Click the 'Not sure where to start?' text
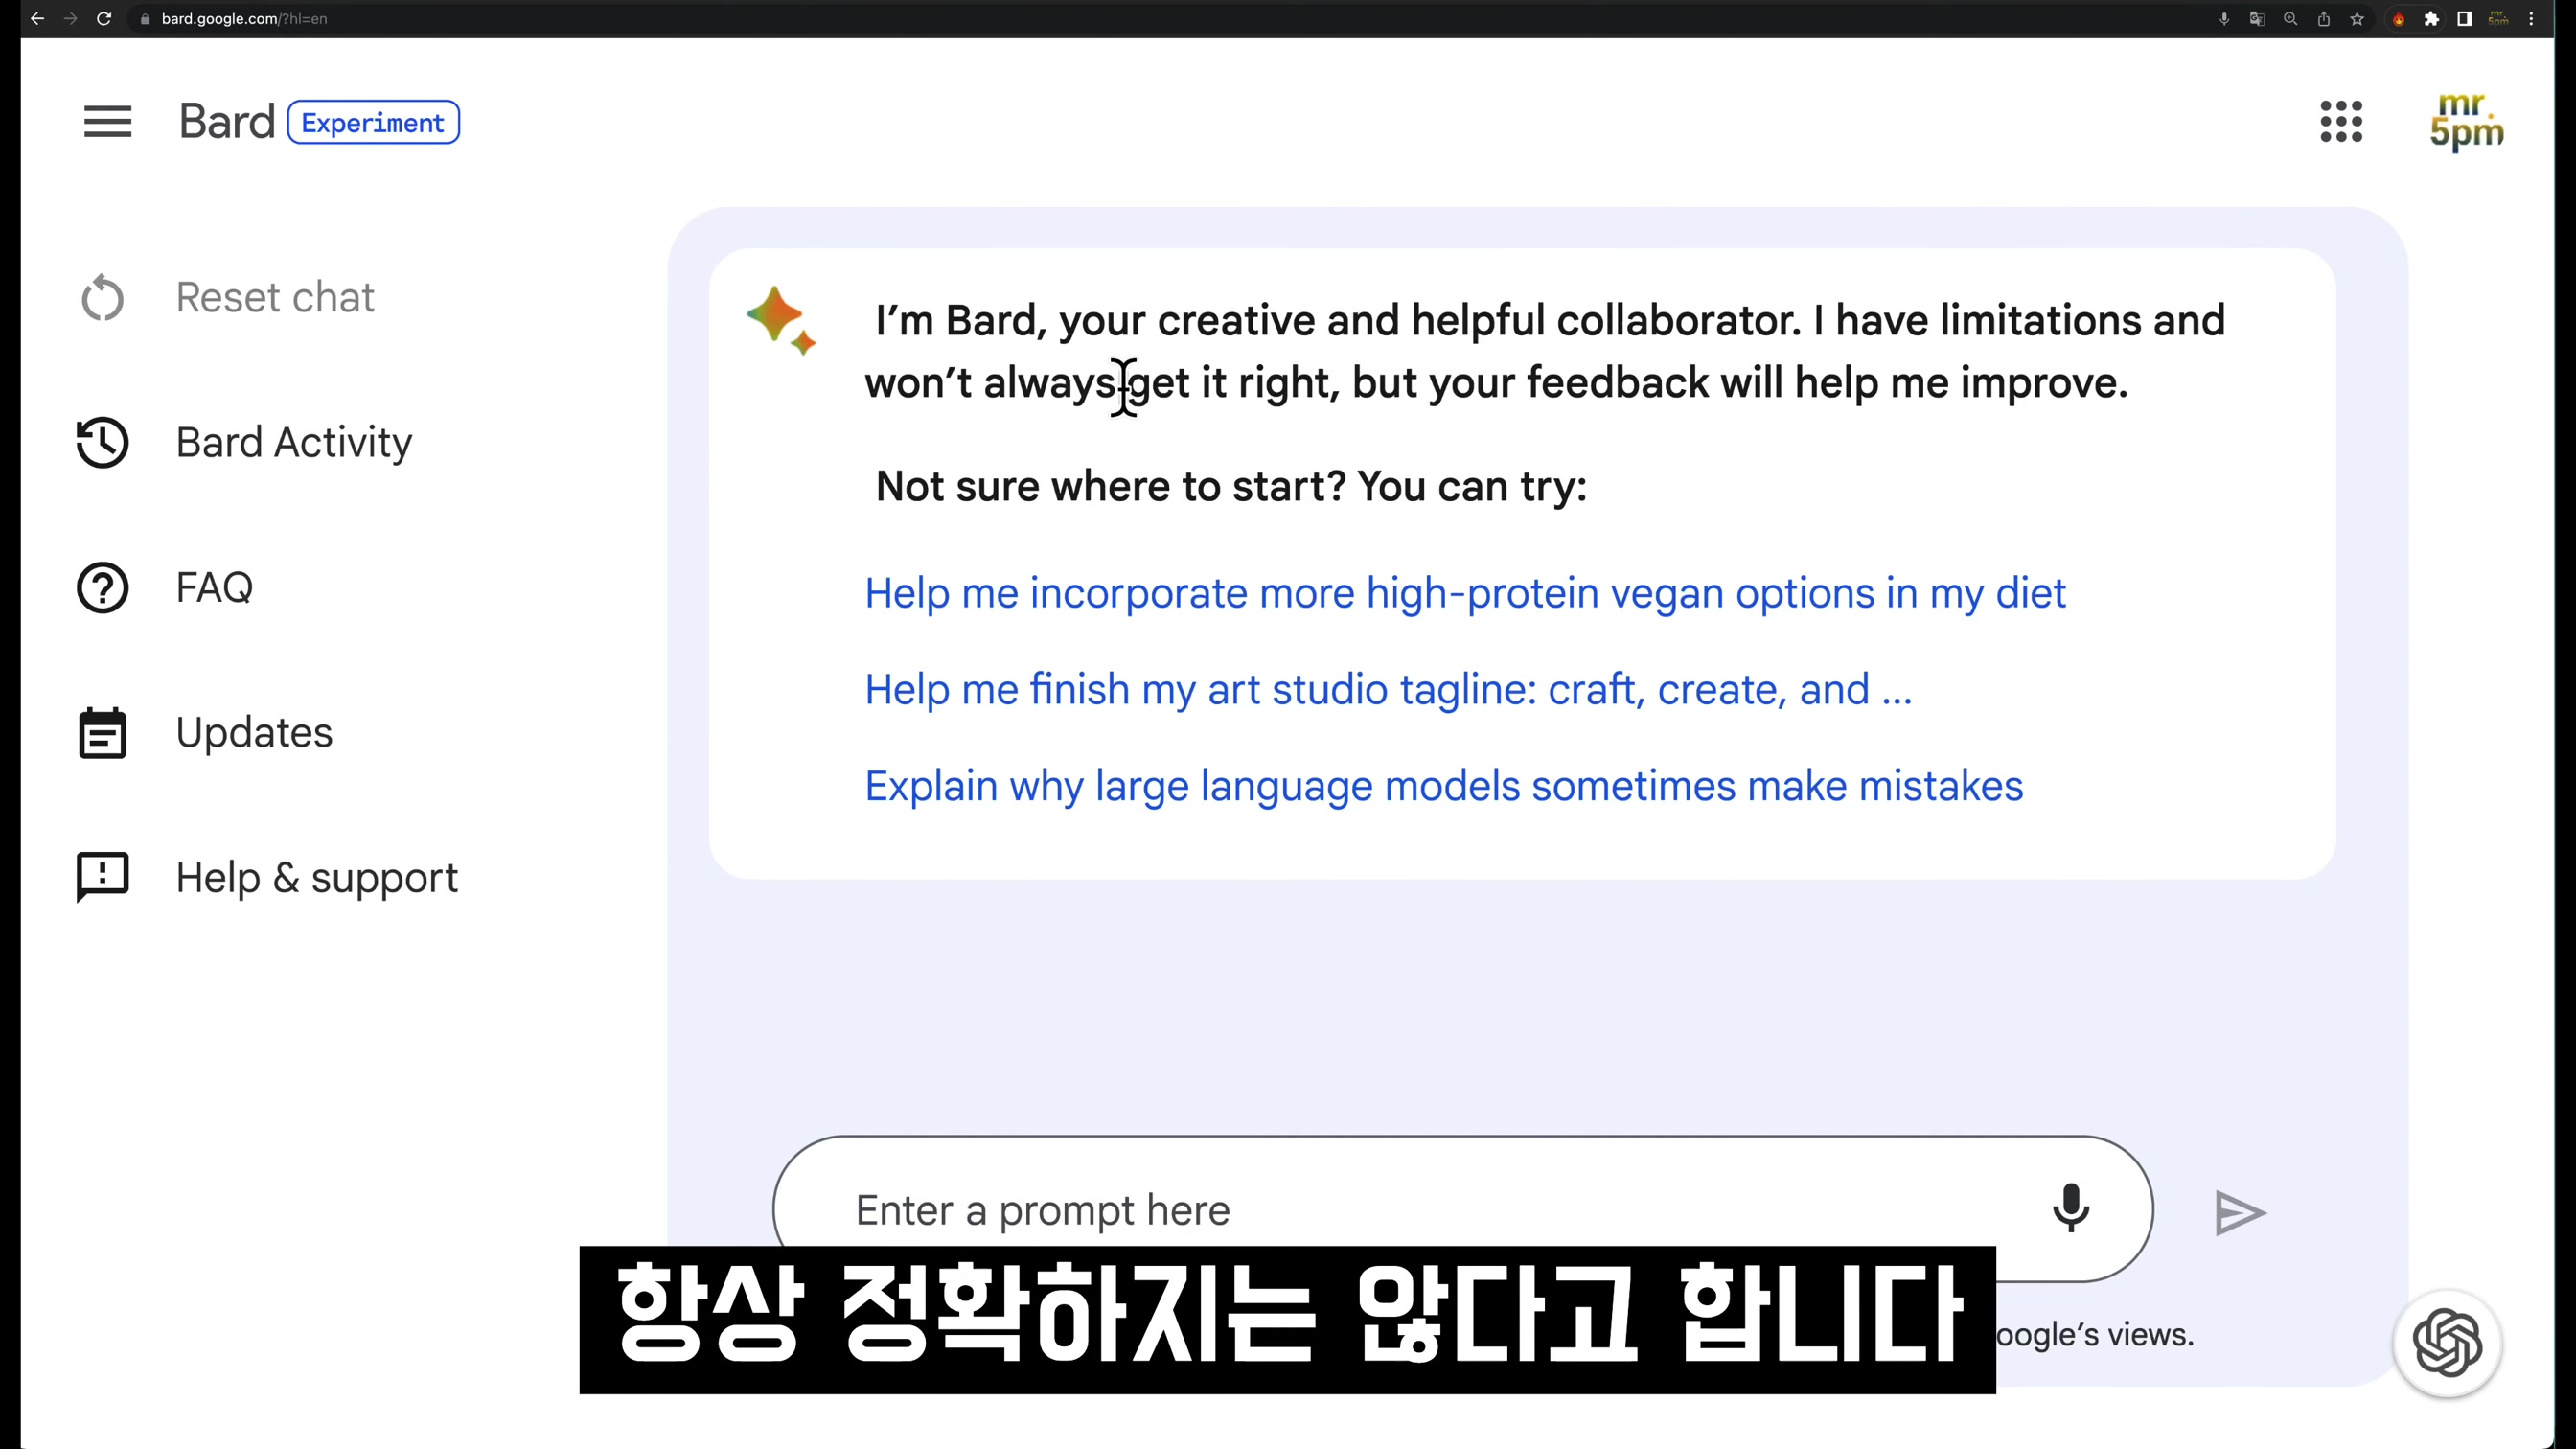 point(1111,486)
